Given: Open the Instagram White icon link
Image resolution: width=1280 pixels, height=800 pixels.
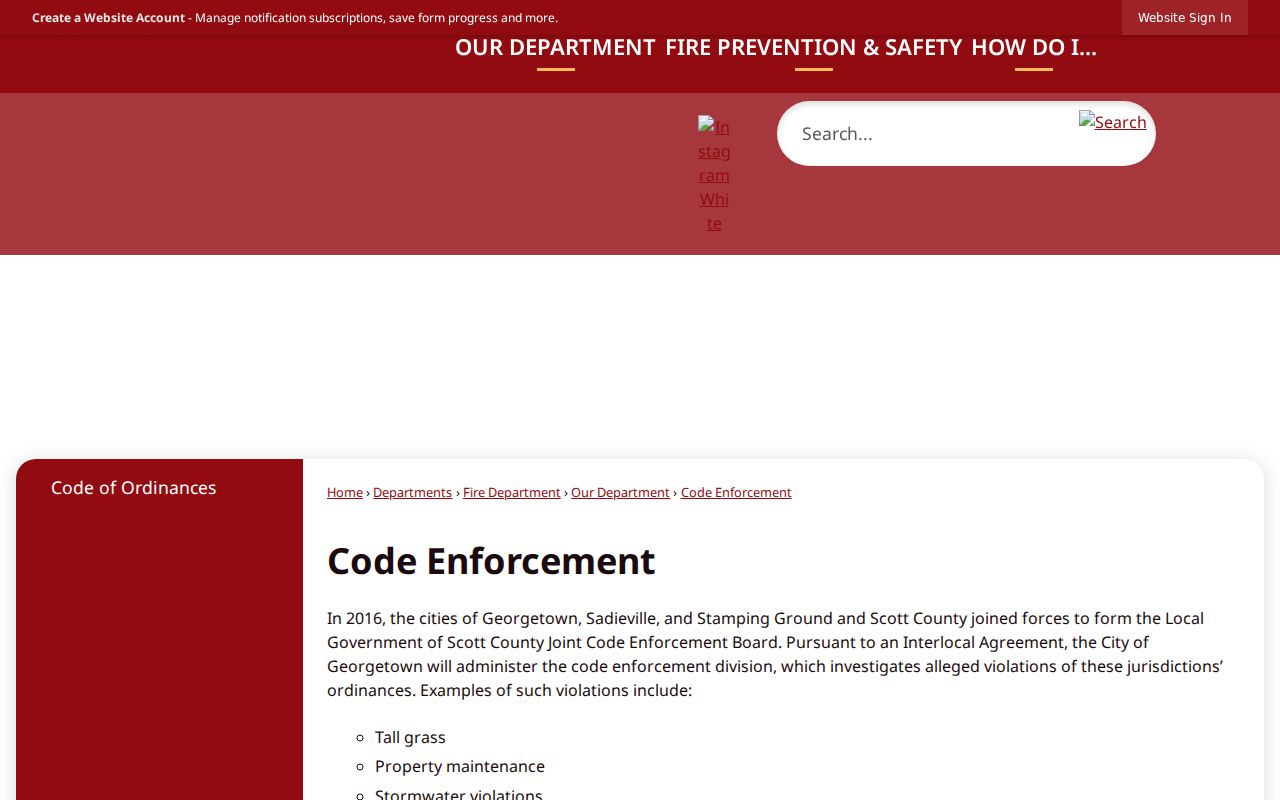Looking at the screenshot, I should [714, 175].
